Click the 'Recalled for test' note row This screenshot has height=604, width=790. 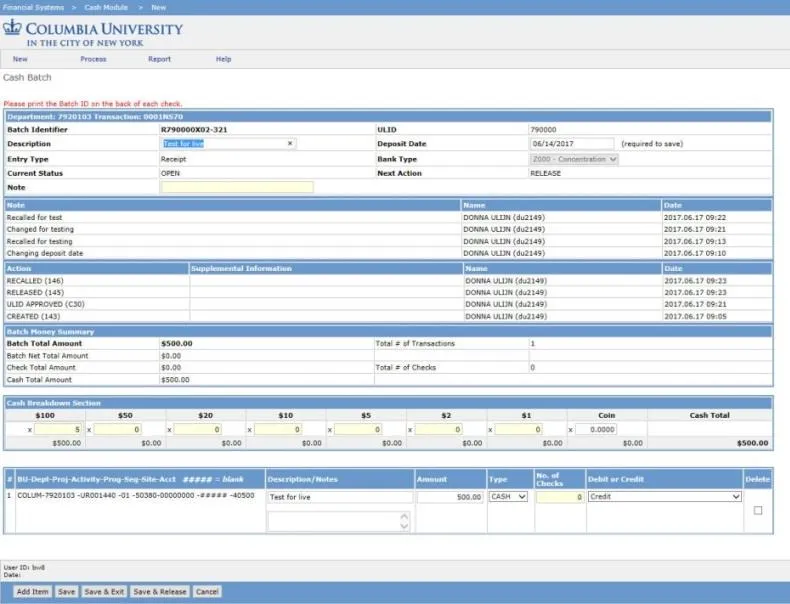[388, 218]
